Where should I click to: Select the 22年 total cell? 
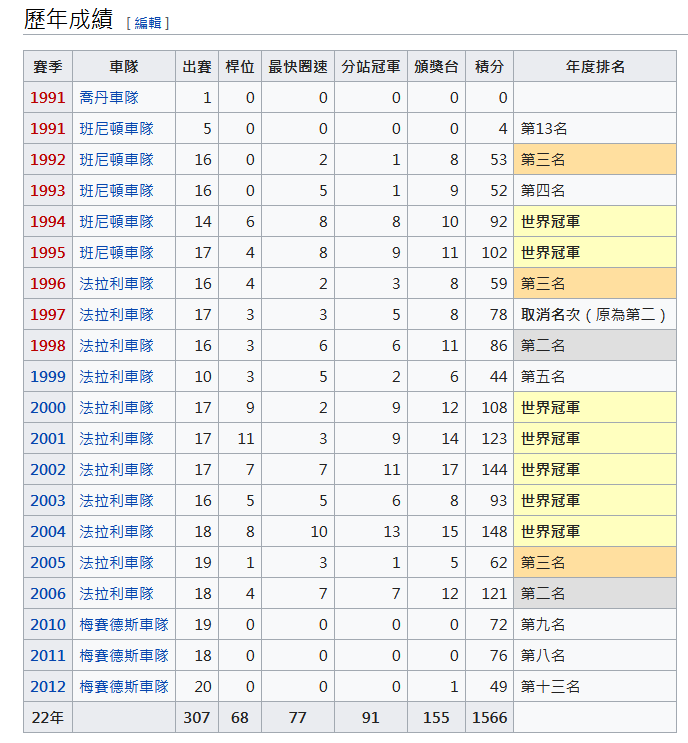pyautogui.click(x=48, y=717)
